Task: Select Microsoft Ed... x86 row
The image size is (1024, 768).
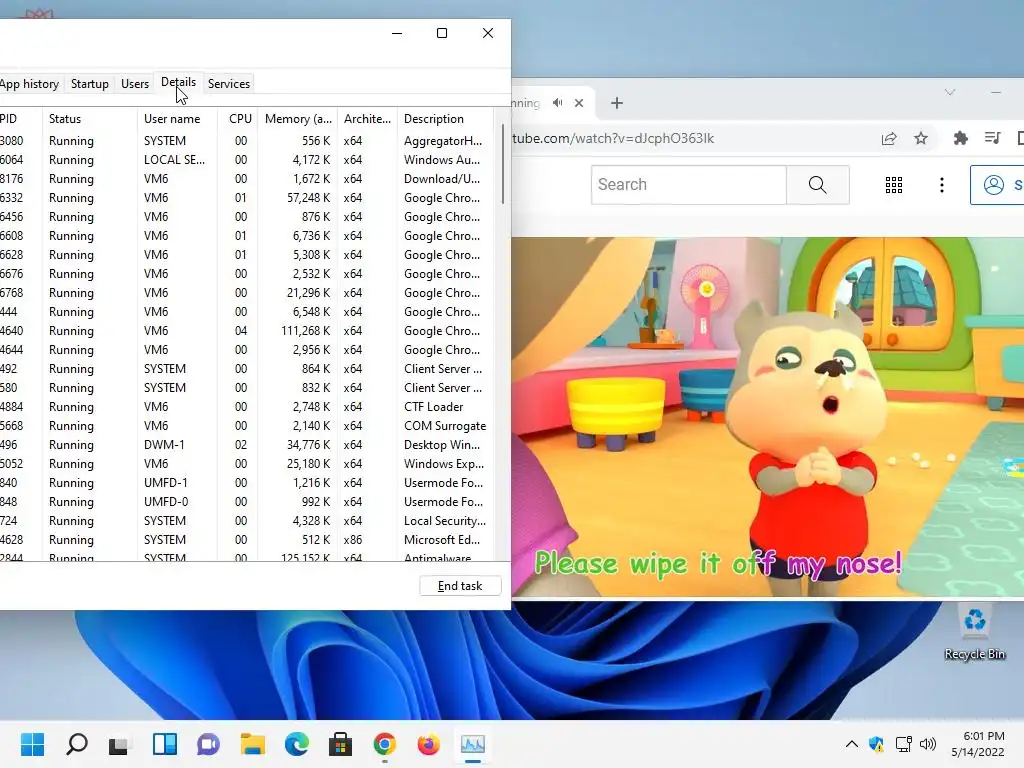Action: click(247, 539)
